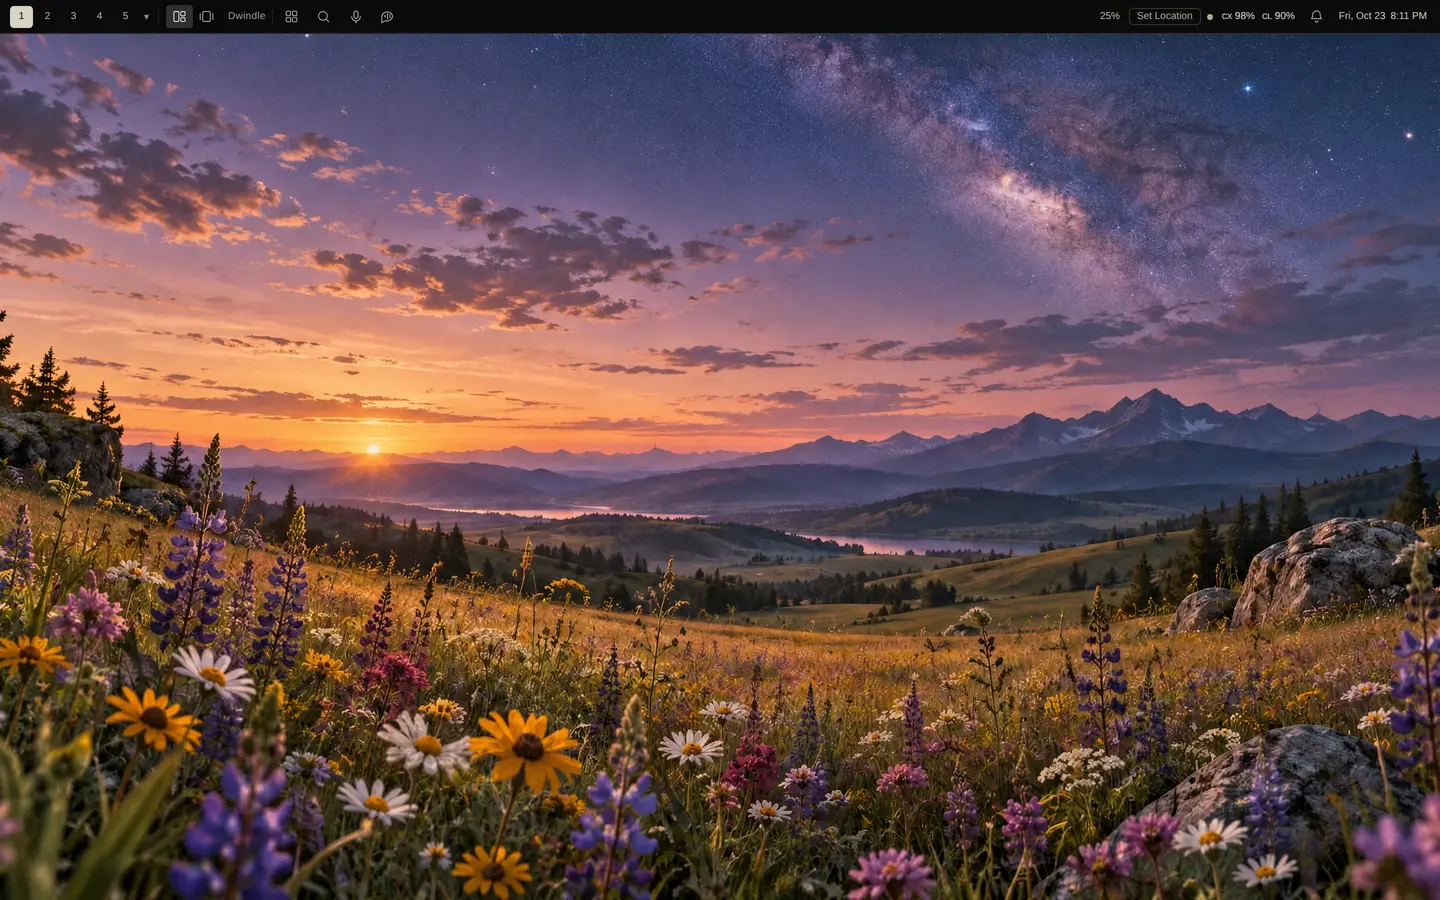This screenshot has height=900, width=1440.
Task: Select the tiled layout icon
Action: coord(179,16)
